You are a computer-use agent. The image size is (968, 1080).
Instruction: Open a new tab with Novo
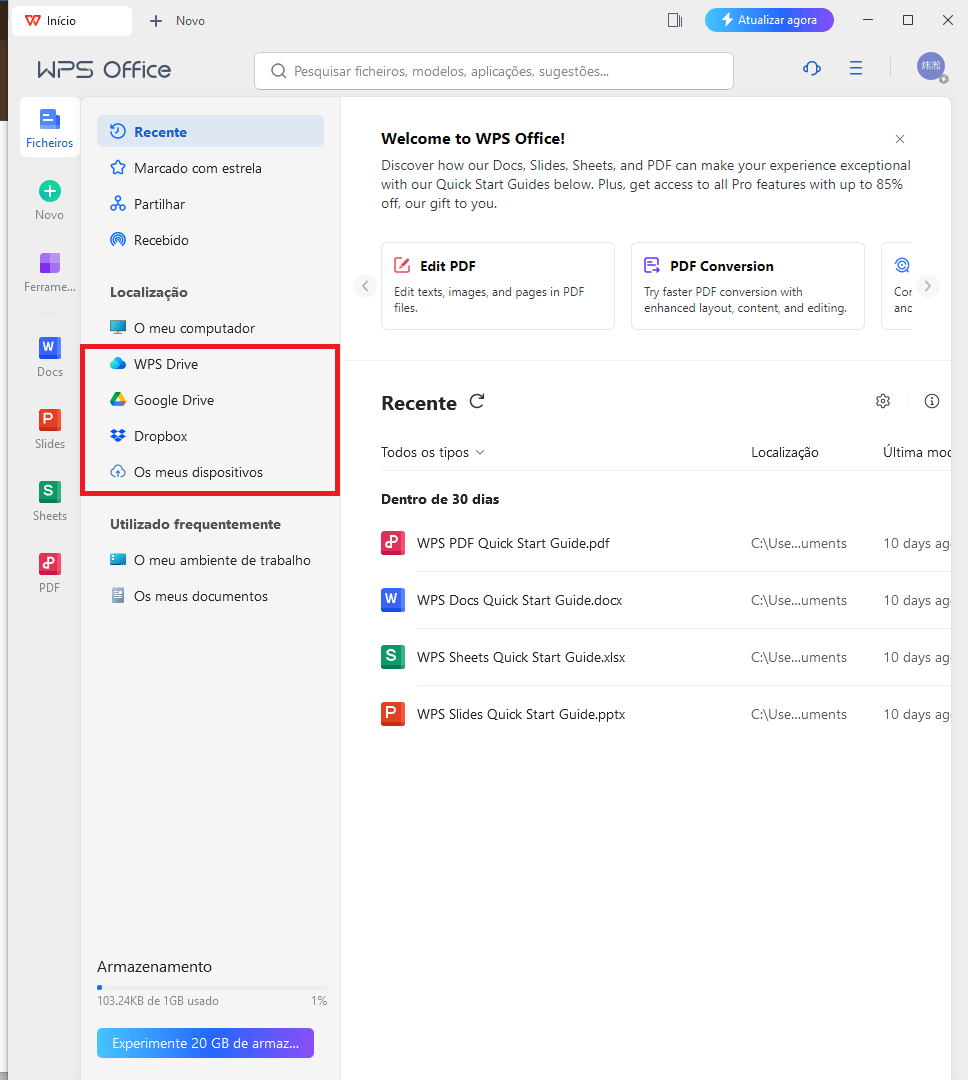pos(178,21)
